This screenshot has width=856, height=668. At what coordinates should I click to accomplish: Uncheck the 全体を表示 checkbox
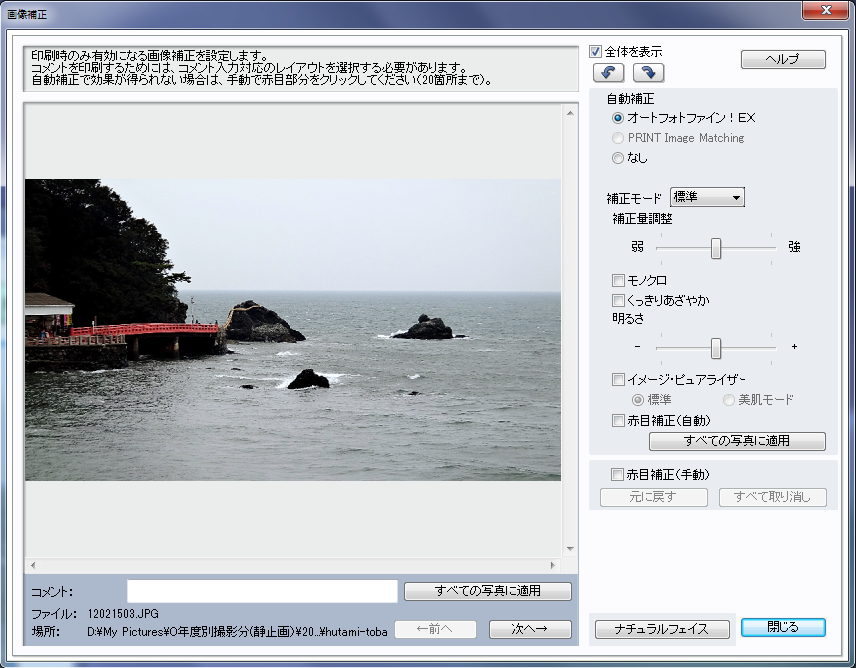coord(596,51)
